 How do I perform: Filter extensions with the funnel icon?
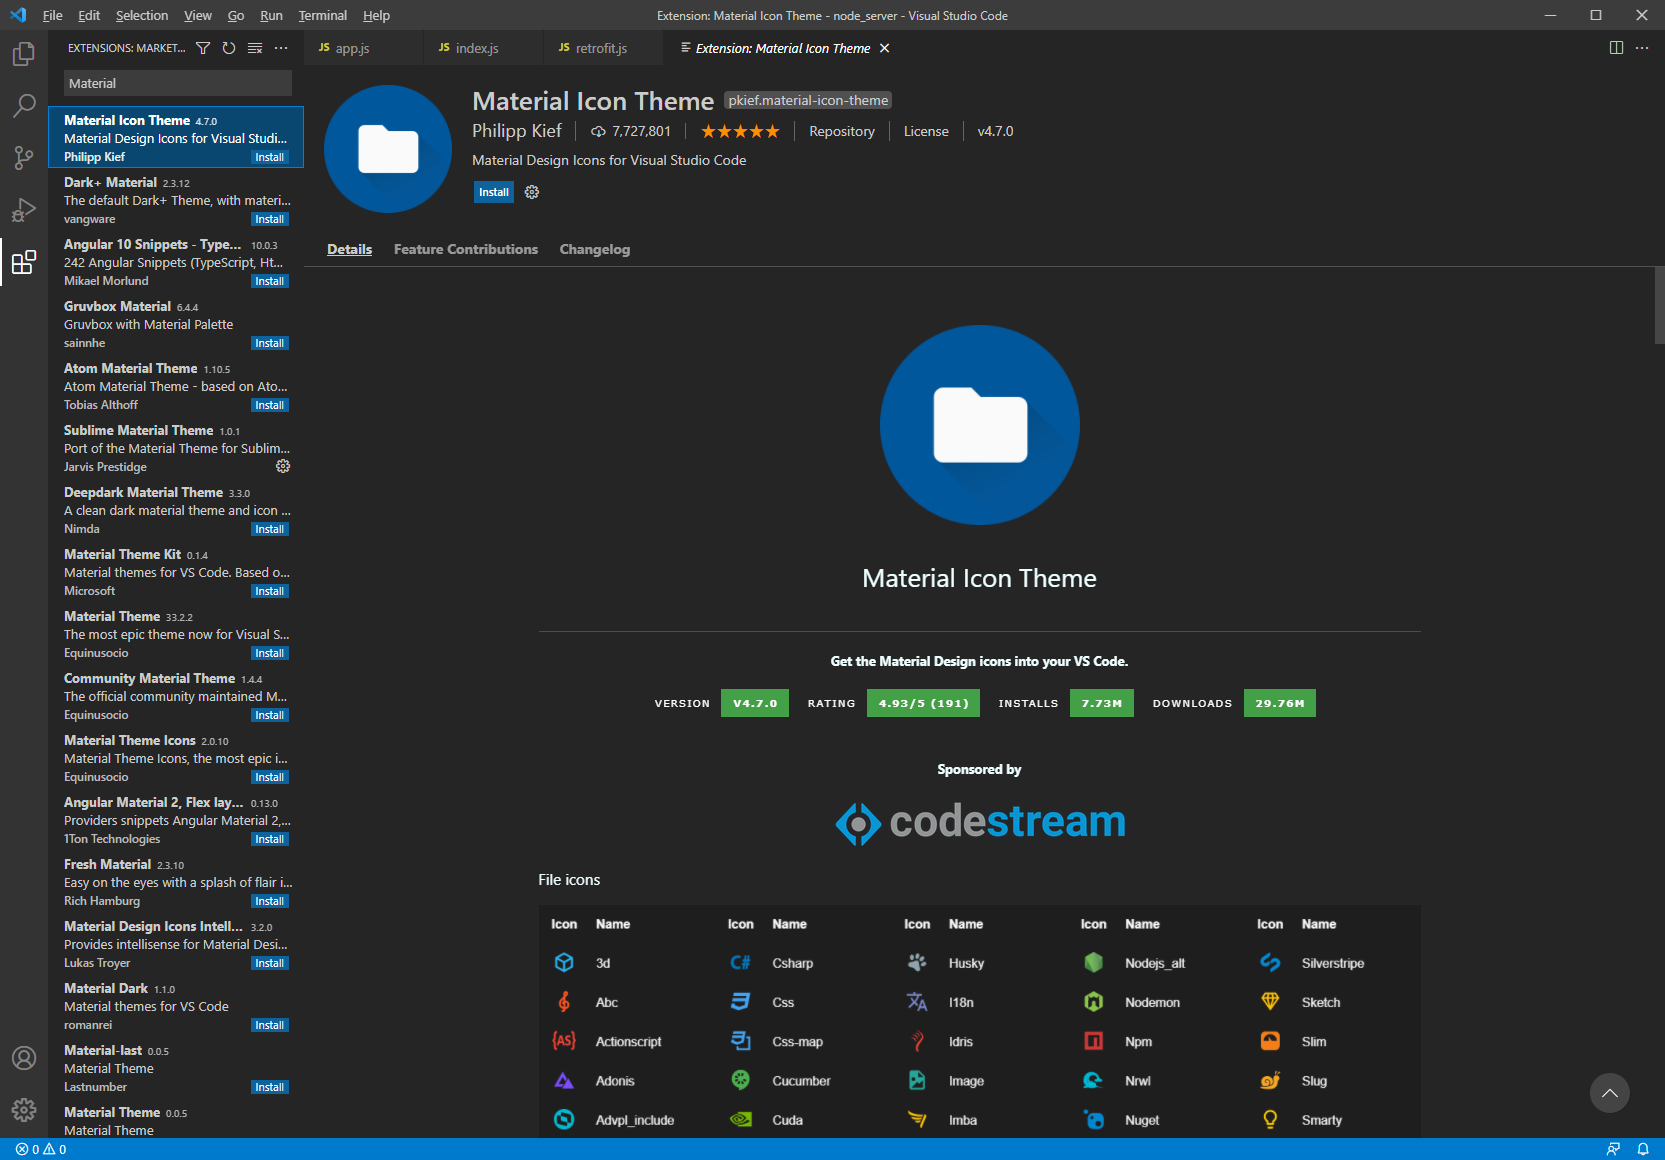pyautogui.click(x=203, y=48)
